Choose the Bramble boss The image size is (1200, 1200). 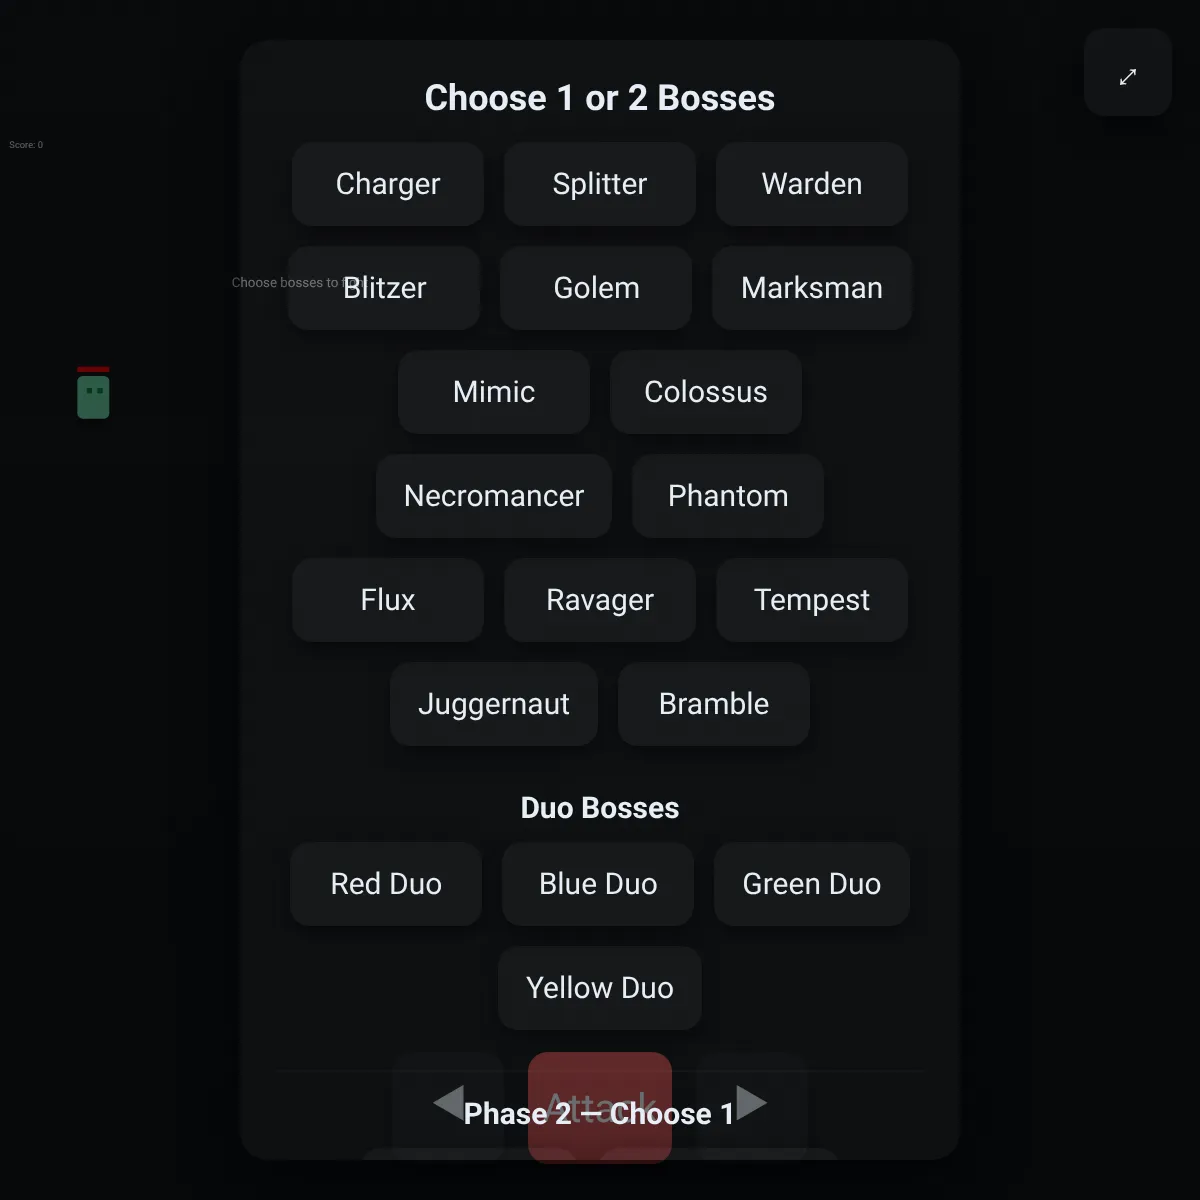(714, 704)
